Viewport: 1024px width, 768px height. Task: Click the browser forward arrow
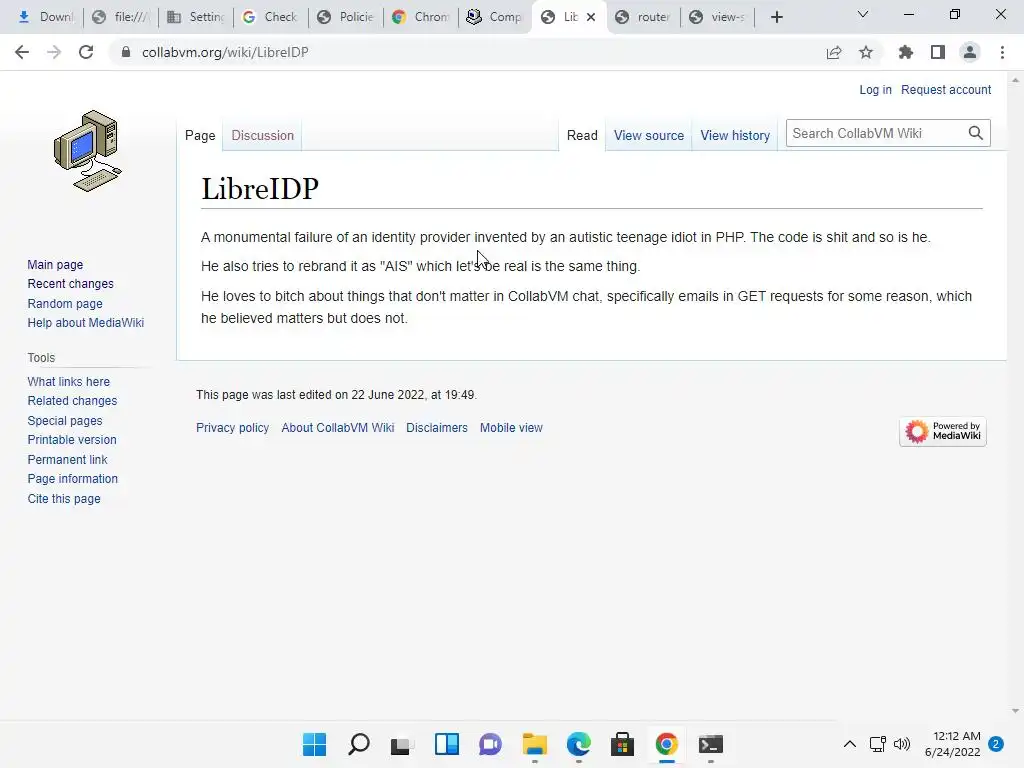coord(54,52)
